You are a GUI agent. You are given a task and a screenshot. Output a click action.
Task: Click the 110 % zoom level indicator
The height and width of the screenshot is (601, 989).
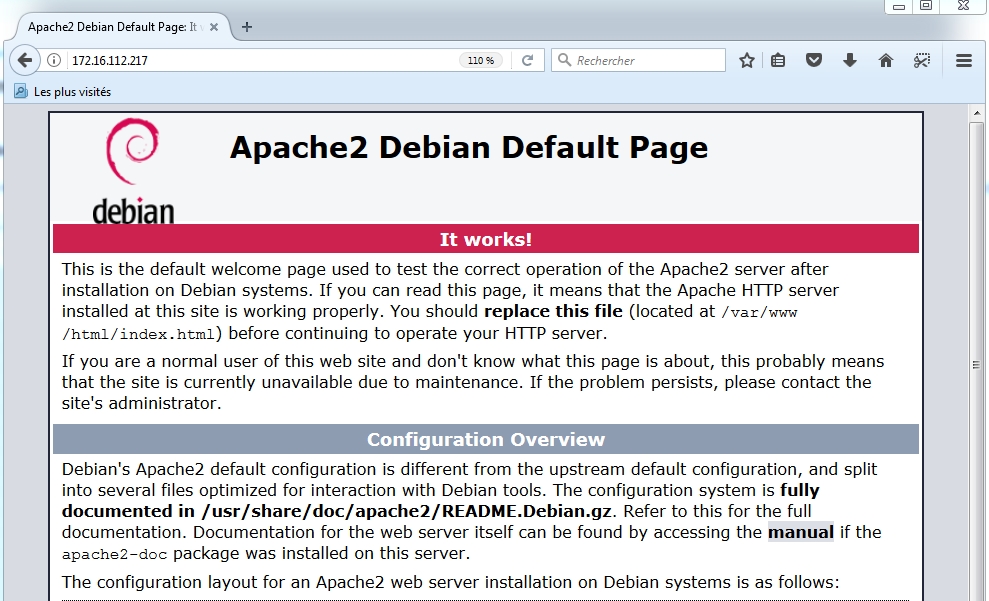tap(481, 61)
